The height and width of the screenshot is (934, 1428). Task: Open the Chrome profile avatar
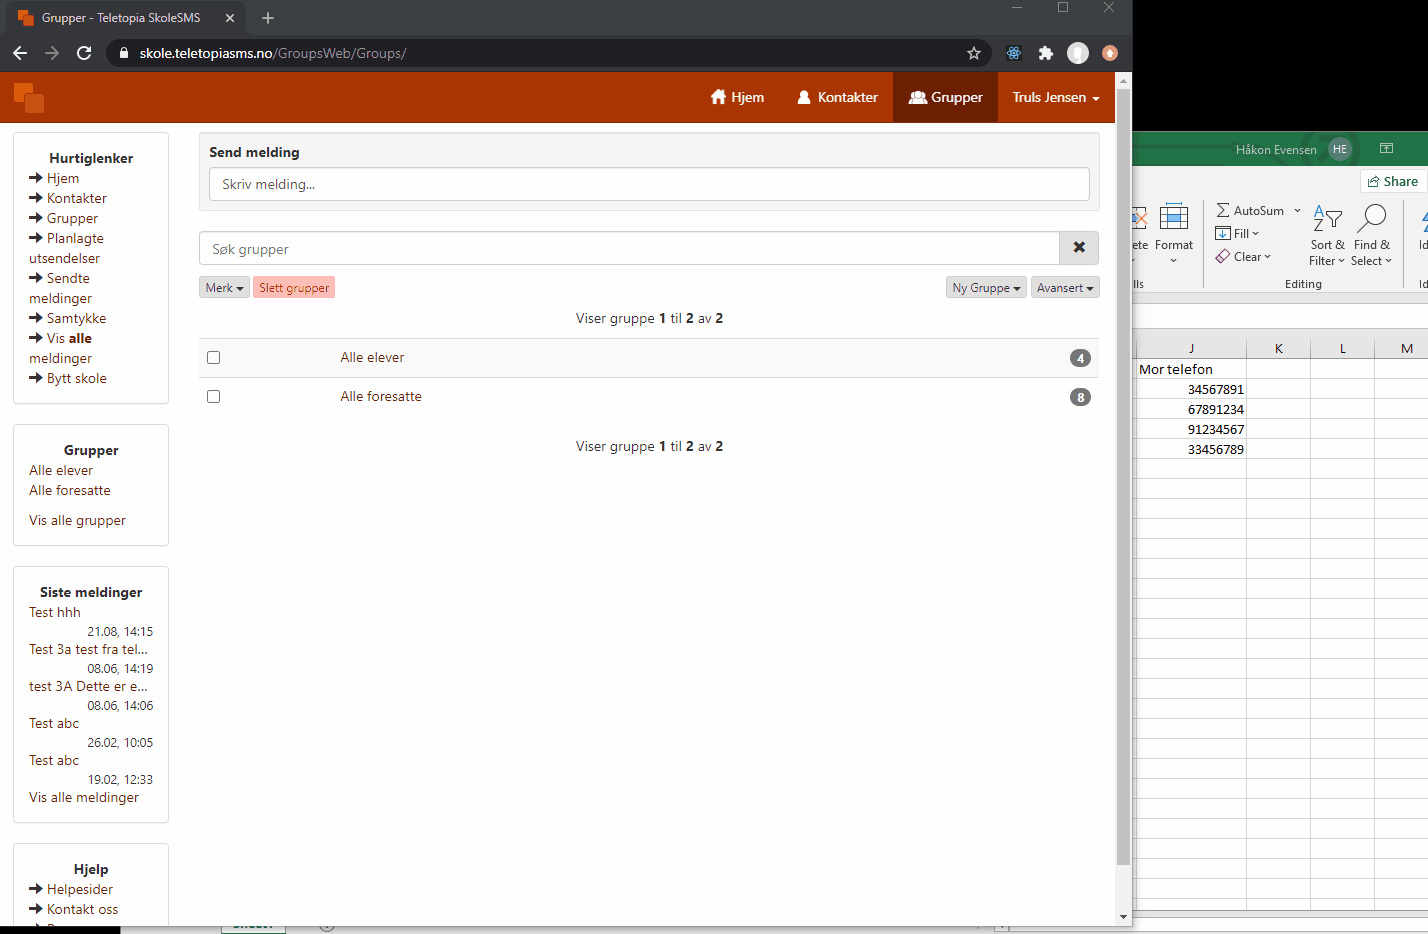coord(1078,53)
